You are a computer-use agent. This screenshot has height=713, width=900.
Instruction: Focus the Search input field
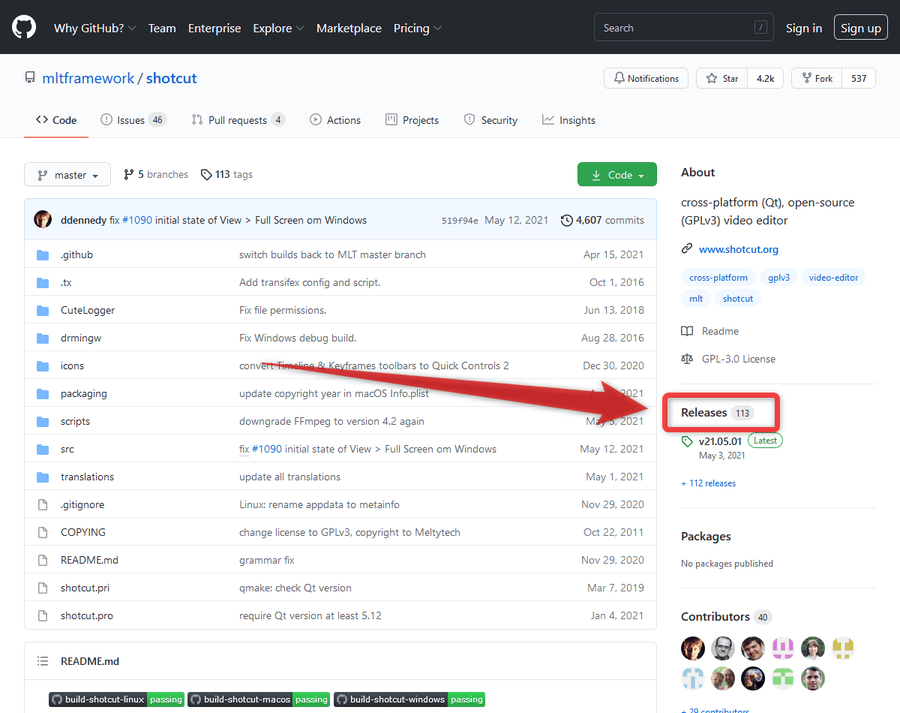tap(684, 28)
